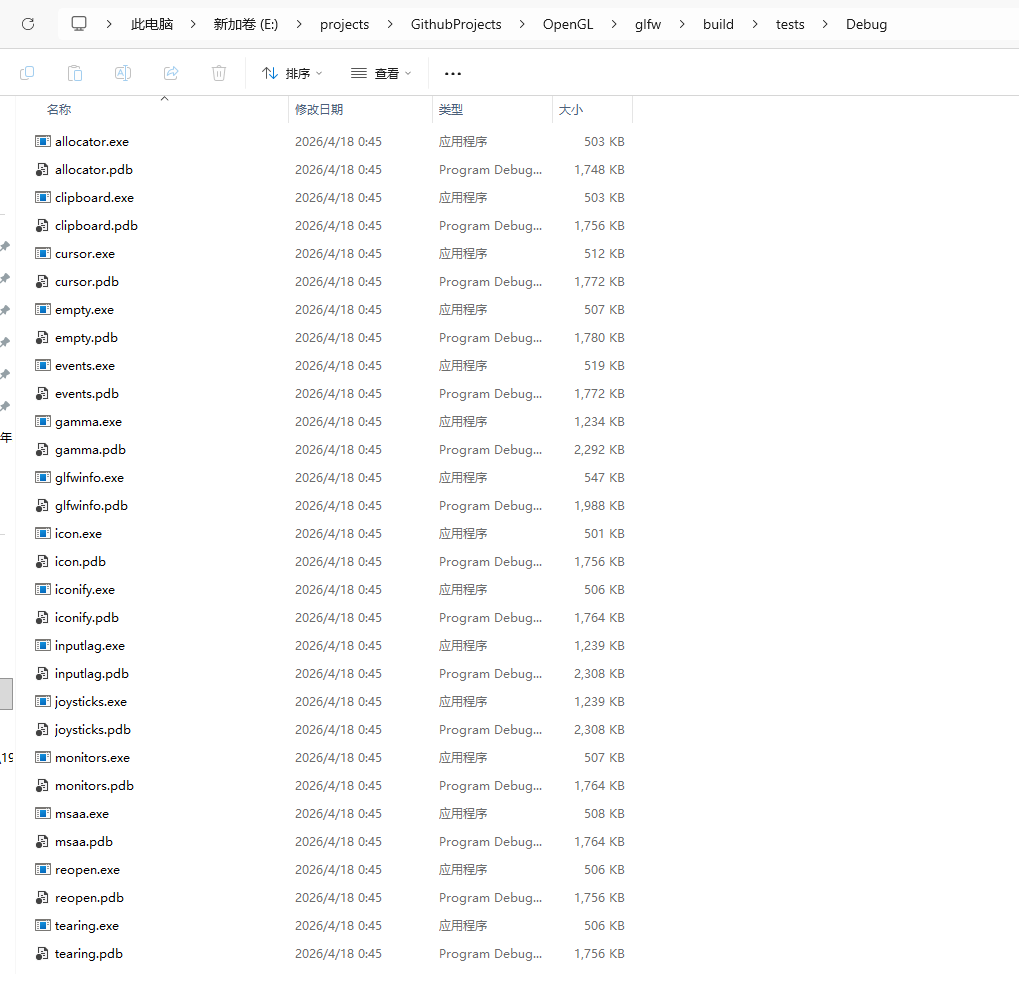Click the Debug breadcrumb segment

point(866,24)
